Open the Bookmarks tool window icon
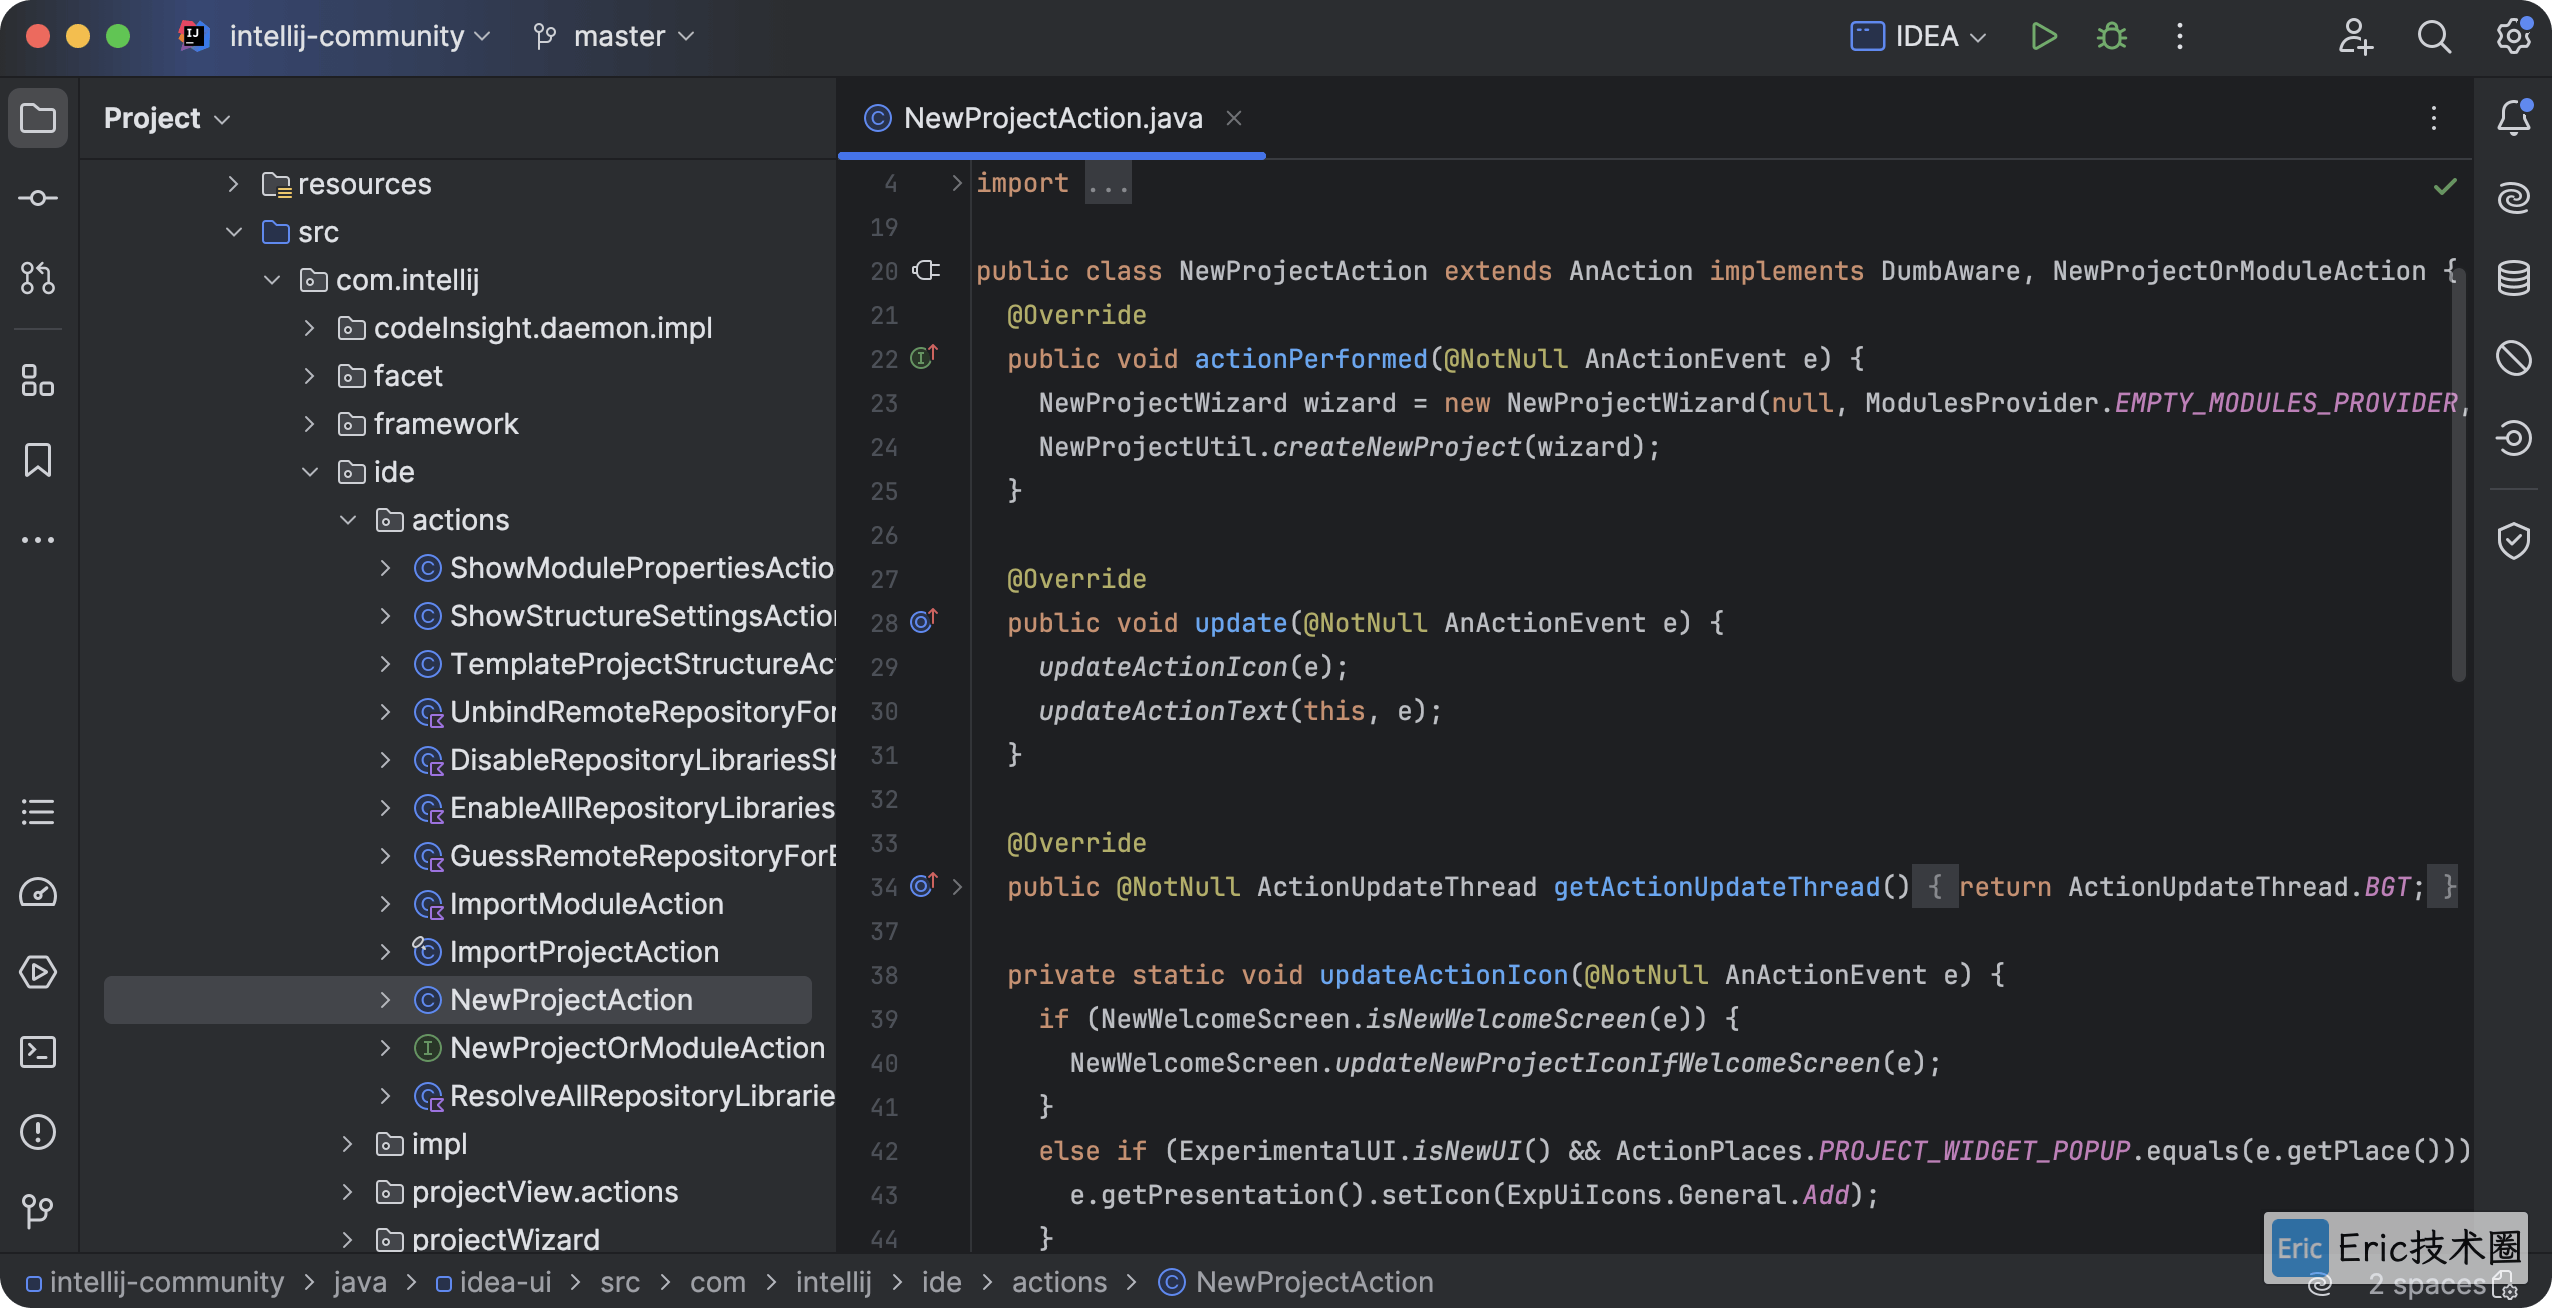 [x=38, y=460]
